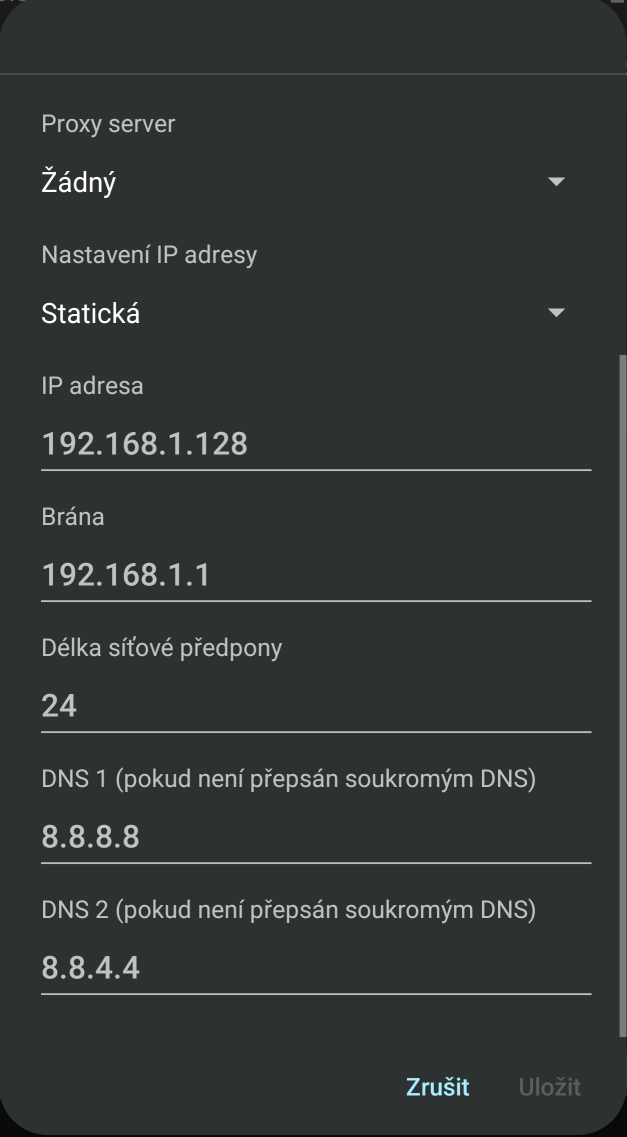This screenshot has height=1137, width=627.
Task: Edit the Brána field 192.168.1.1
Action: tap(315, 575)
